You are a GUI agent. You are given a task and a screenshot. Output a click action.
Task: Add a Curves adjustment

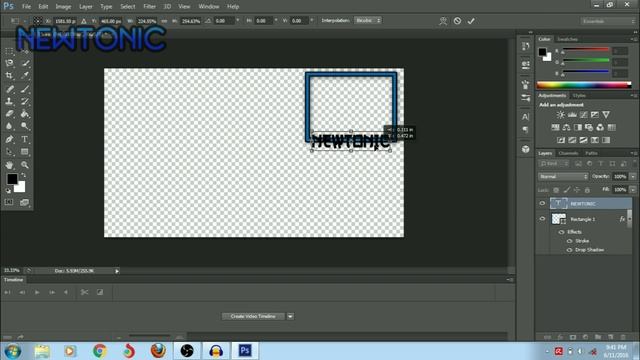tap(584, 115)
